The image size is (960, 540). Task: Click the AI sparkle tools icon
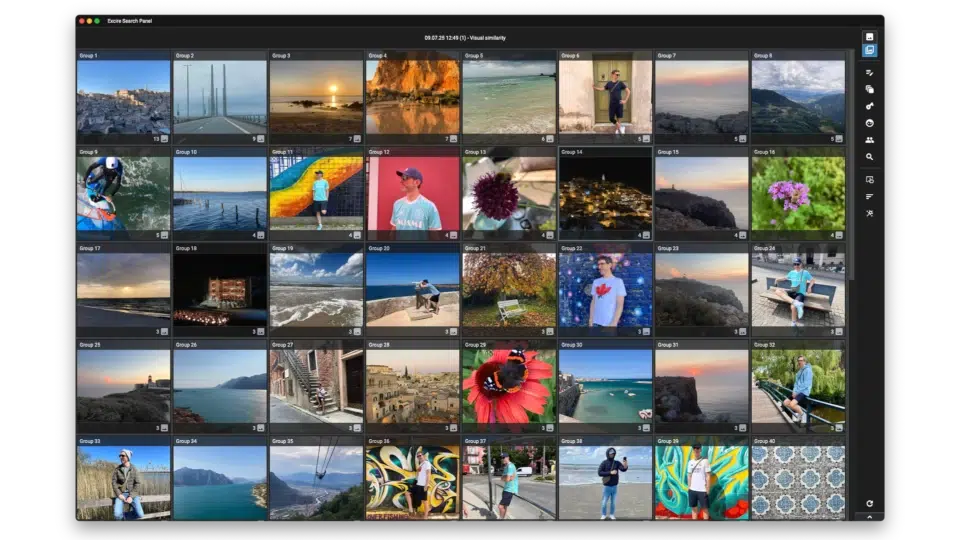point(869,214)
